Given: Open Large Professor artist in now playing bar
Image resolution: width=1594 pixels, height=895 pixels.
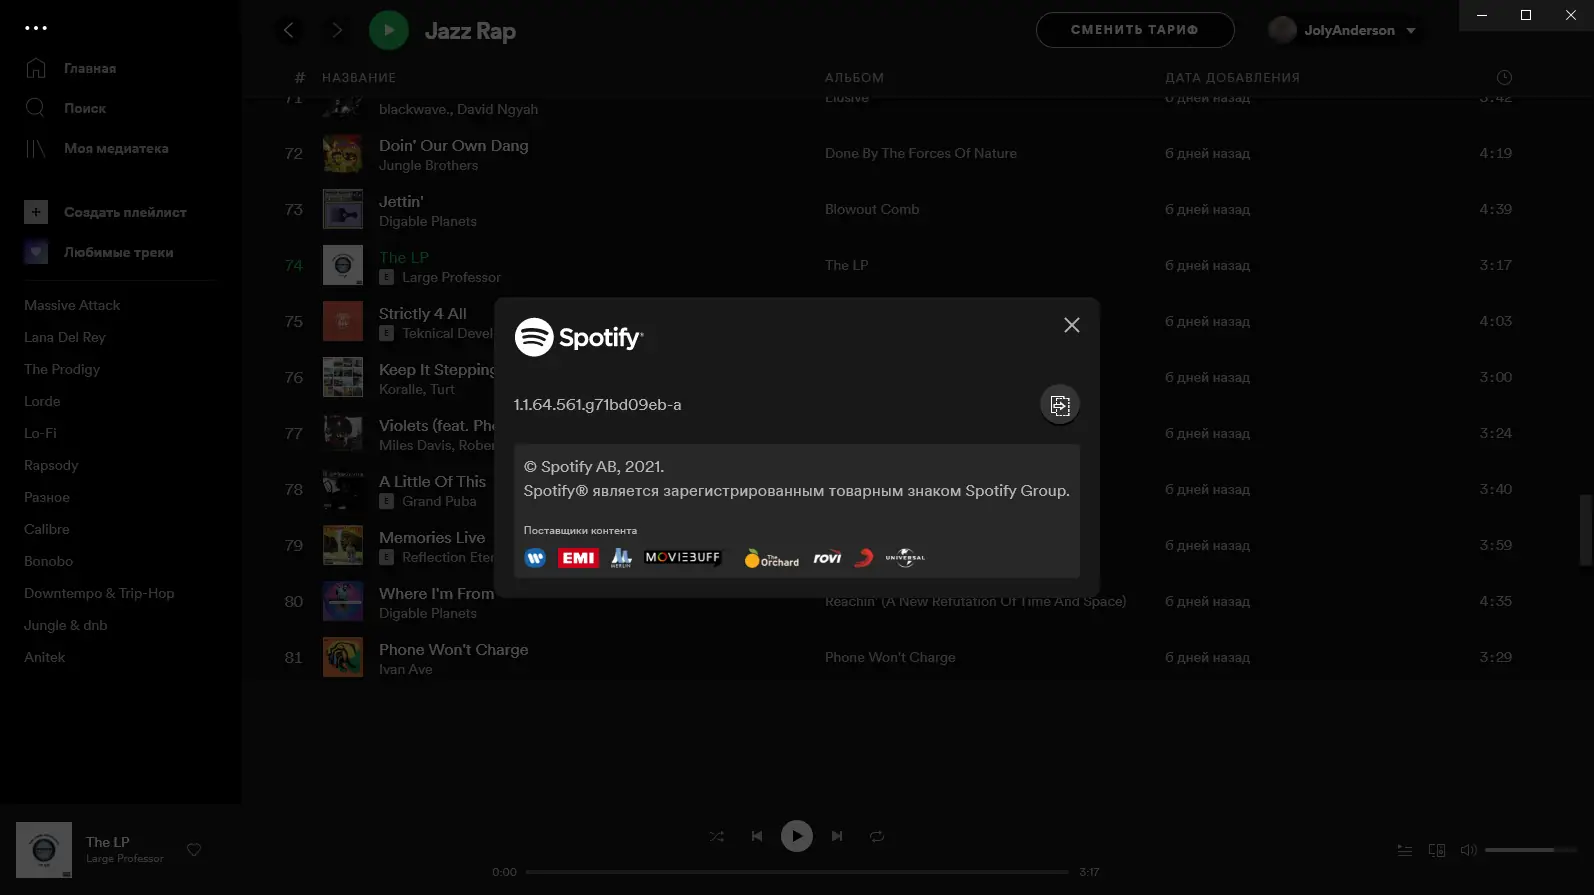Looking at the screenshot, I should pyautogui.click(x=124, y=858).
